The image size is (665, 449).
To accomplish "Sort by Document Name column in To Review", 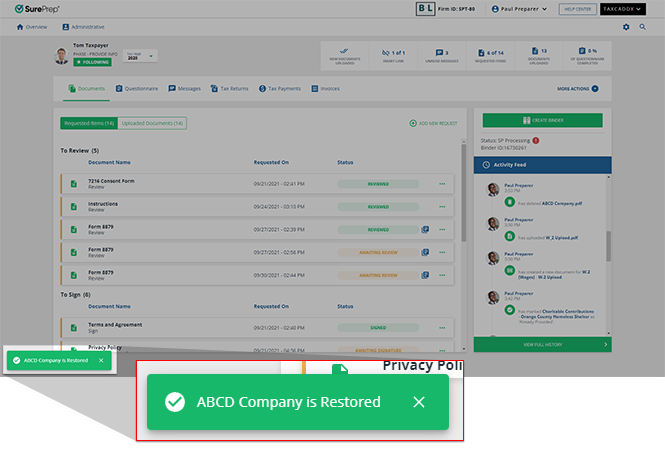I will (109, 162).
